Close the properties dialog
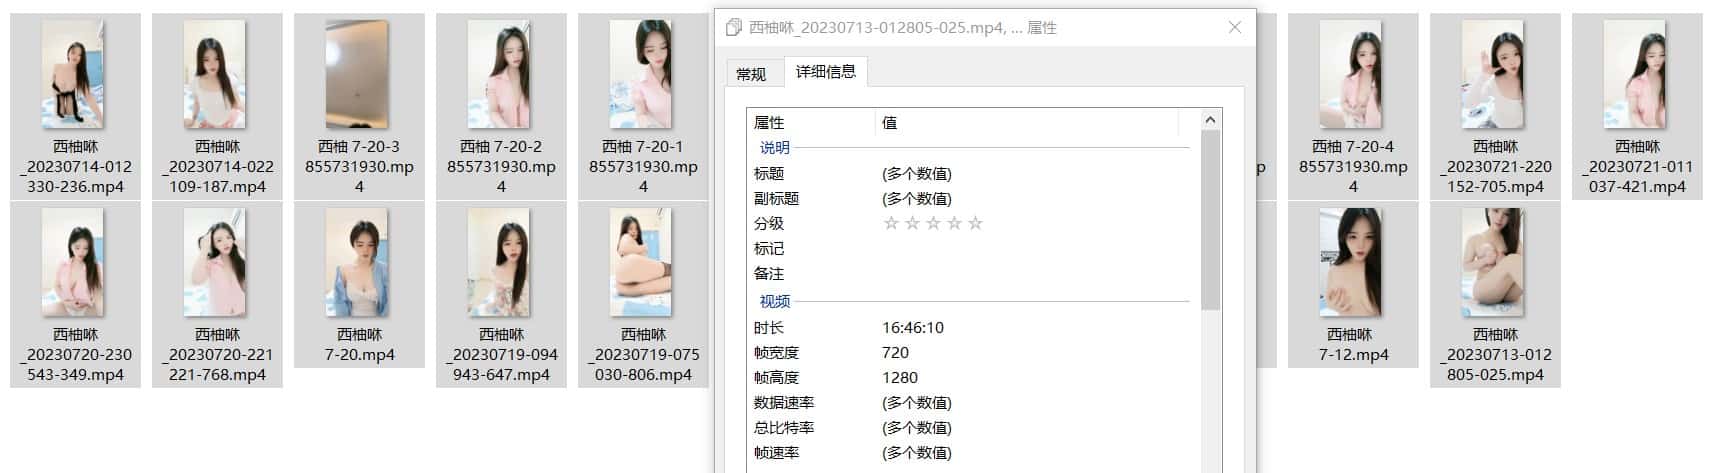The height and width of the screenshot is (473, 1723). [x=1235, y=27]
